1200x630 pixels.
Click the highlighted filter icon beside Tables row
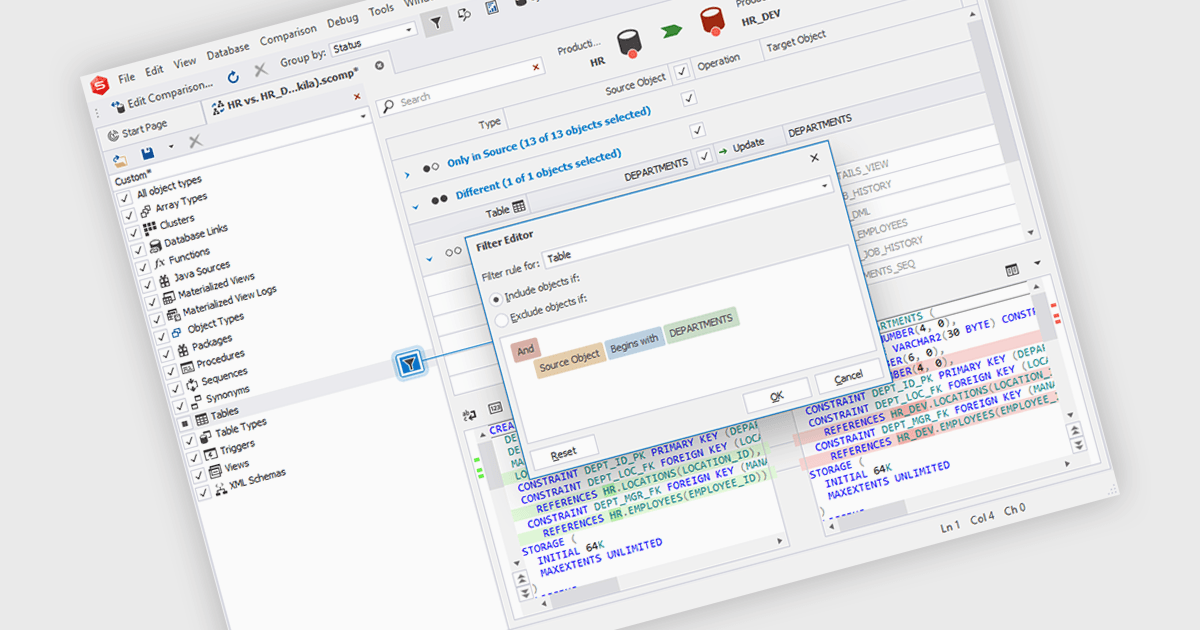tap(409, 364)
